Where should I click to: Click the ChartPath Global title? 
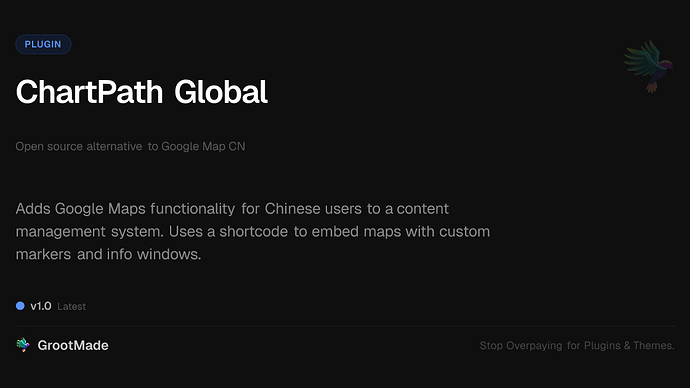[142, 92]
